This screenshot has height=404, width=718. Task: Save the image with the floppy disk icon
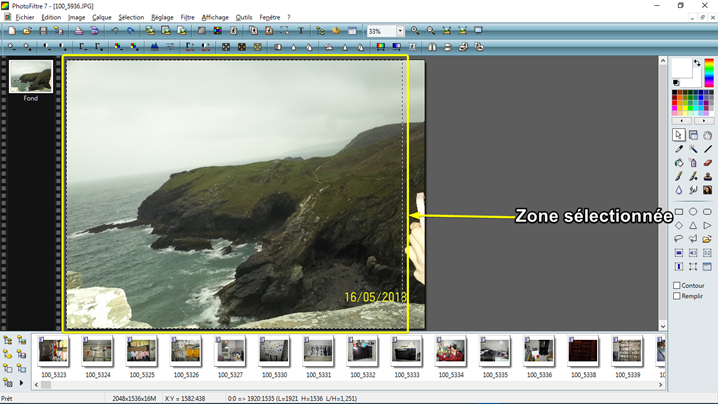(x=43, y=31)
